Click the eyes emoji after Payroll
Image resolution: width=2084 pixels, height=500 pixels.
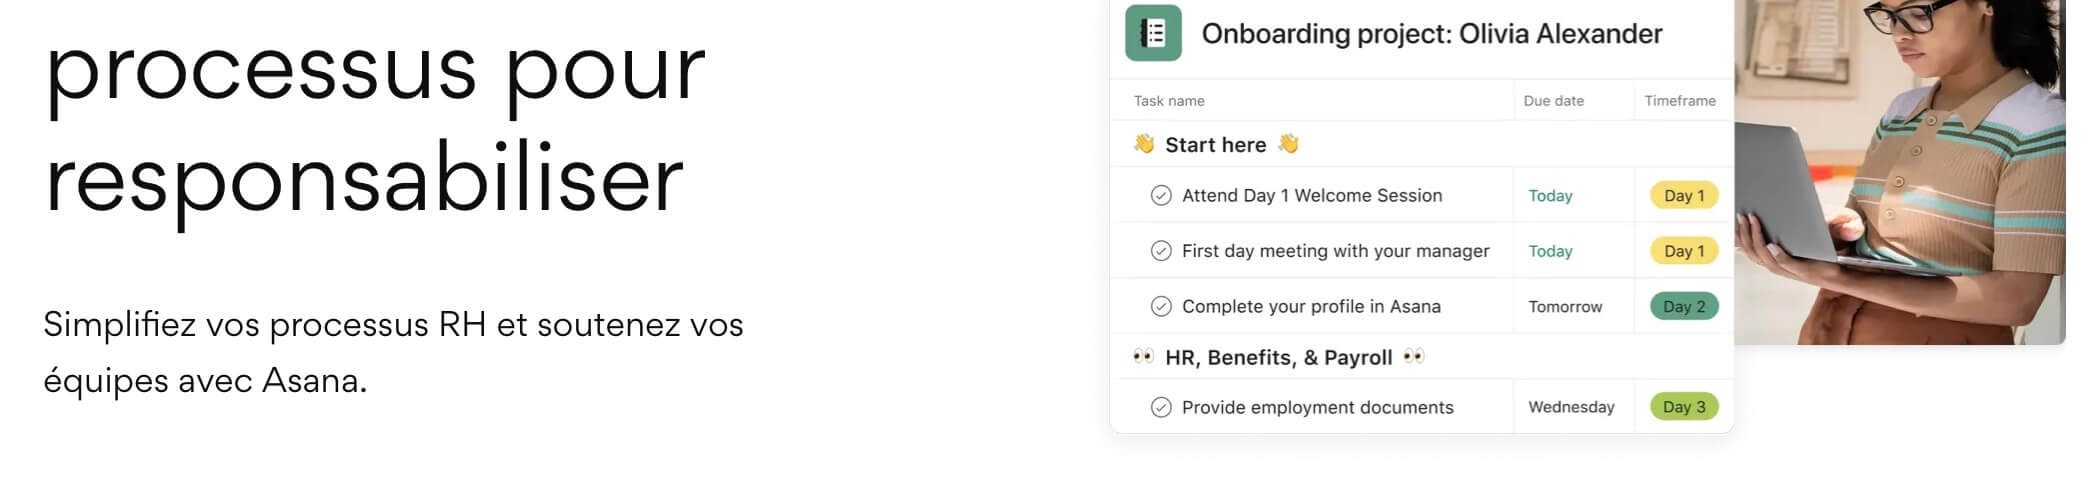coord(1413,357)
